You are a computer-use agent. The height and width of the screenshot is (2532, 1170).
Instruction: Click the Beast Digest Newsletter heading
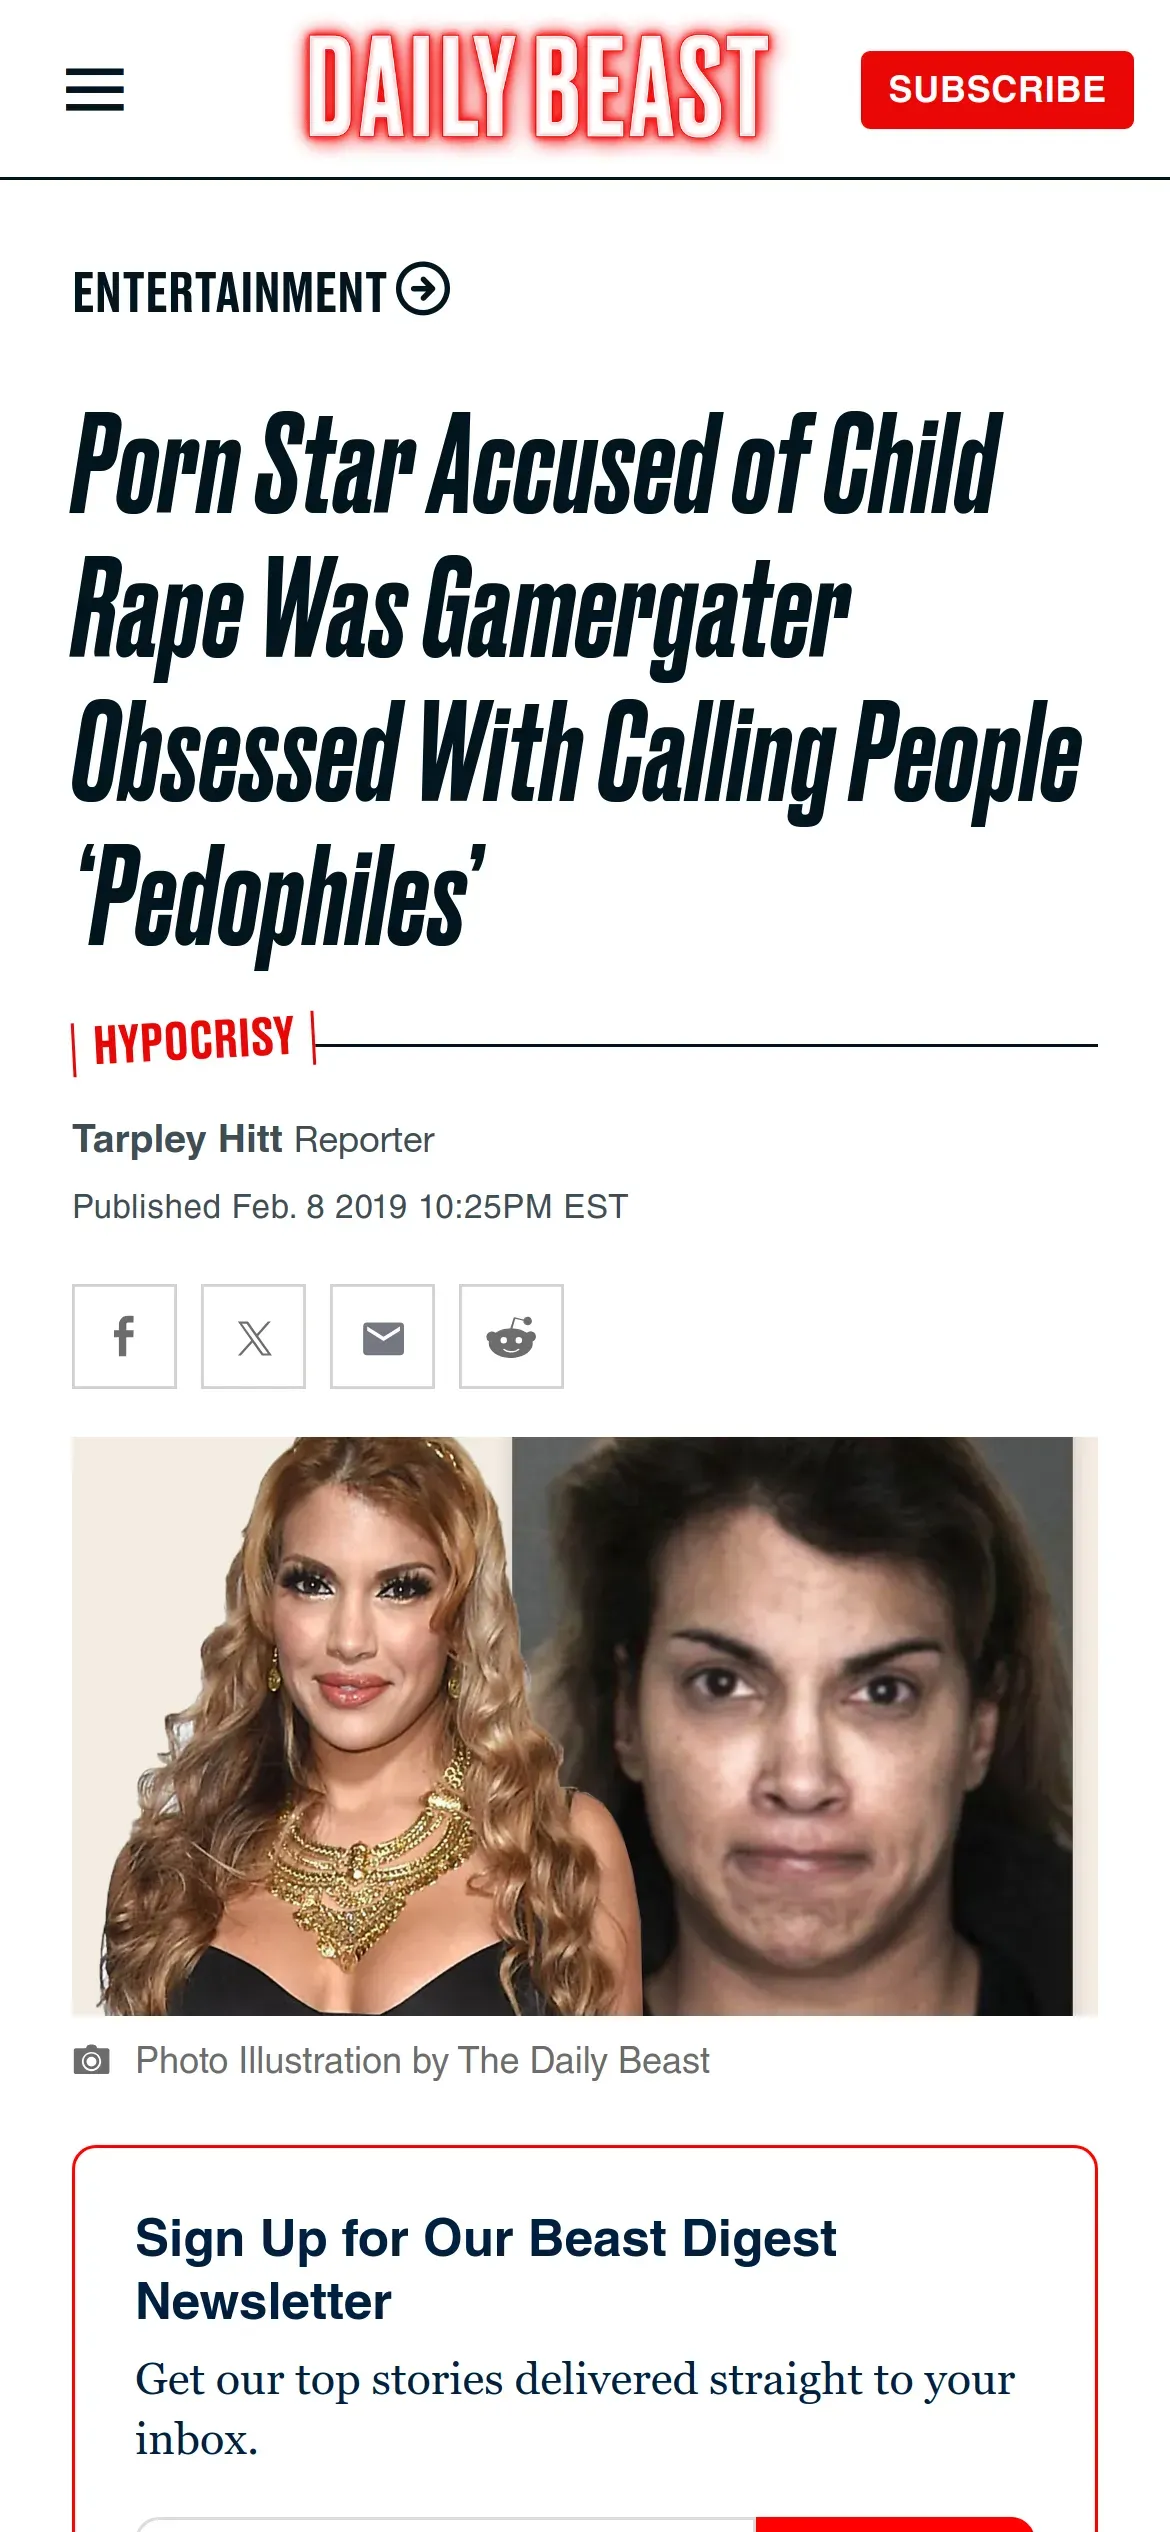486,2269
